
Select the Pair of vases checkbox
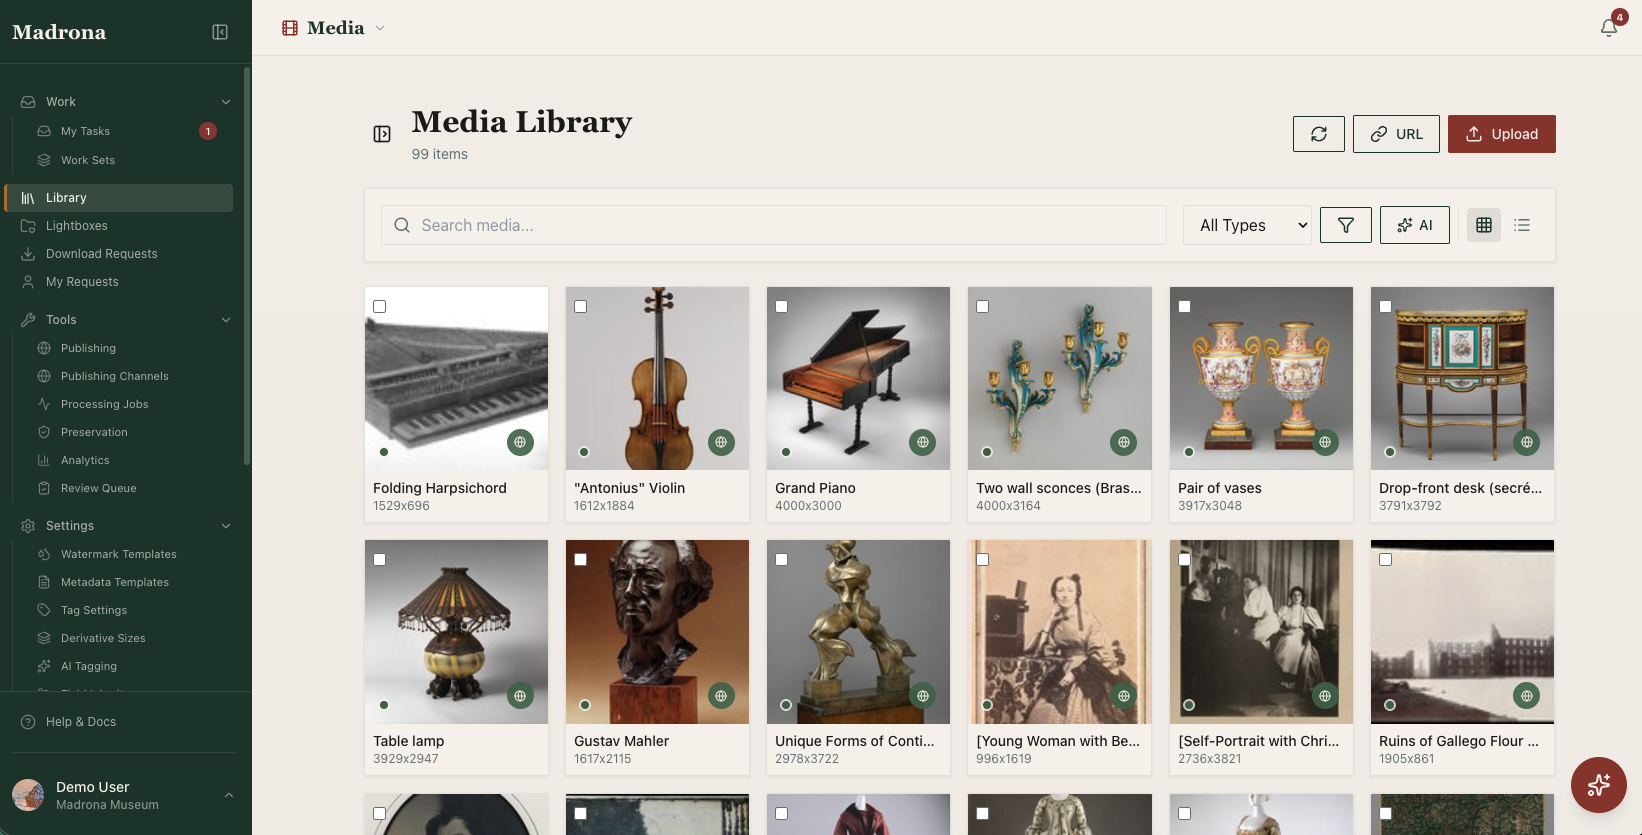[1185, 307]
